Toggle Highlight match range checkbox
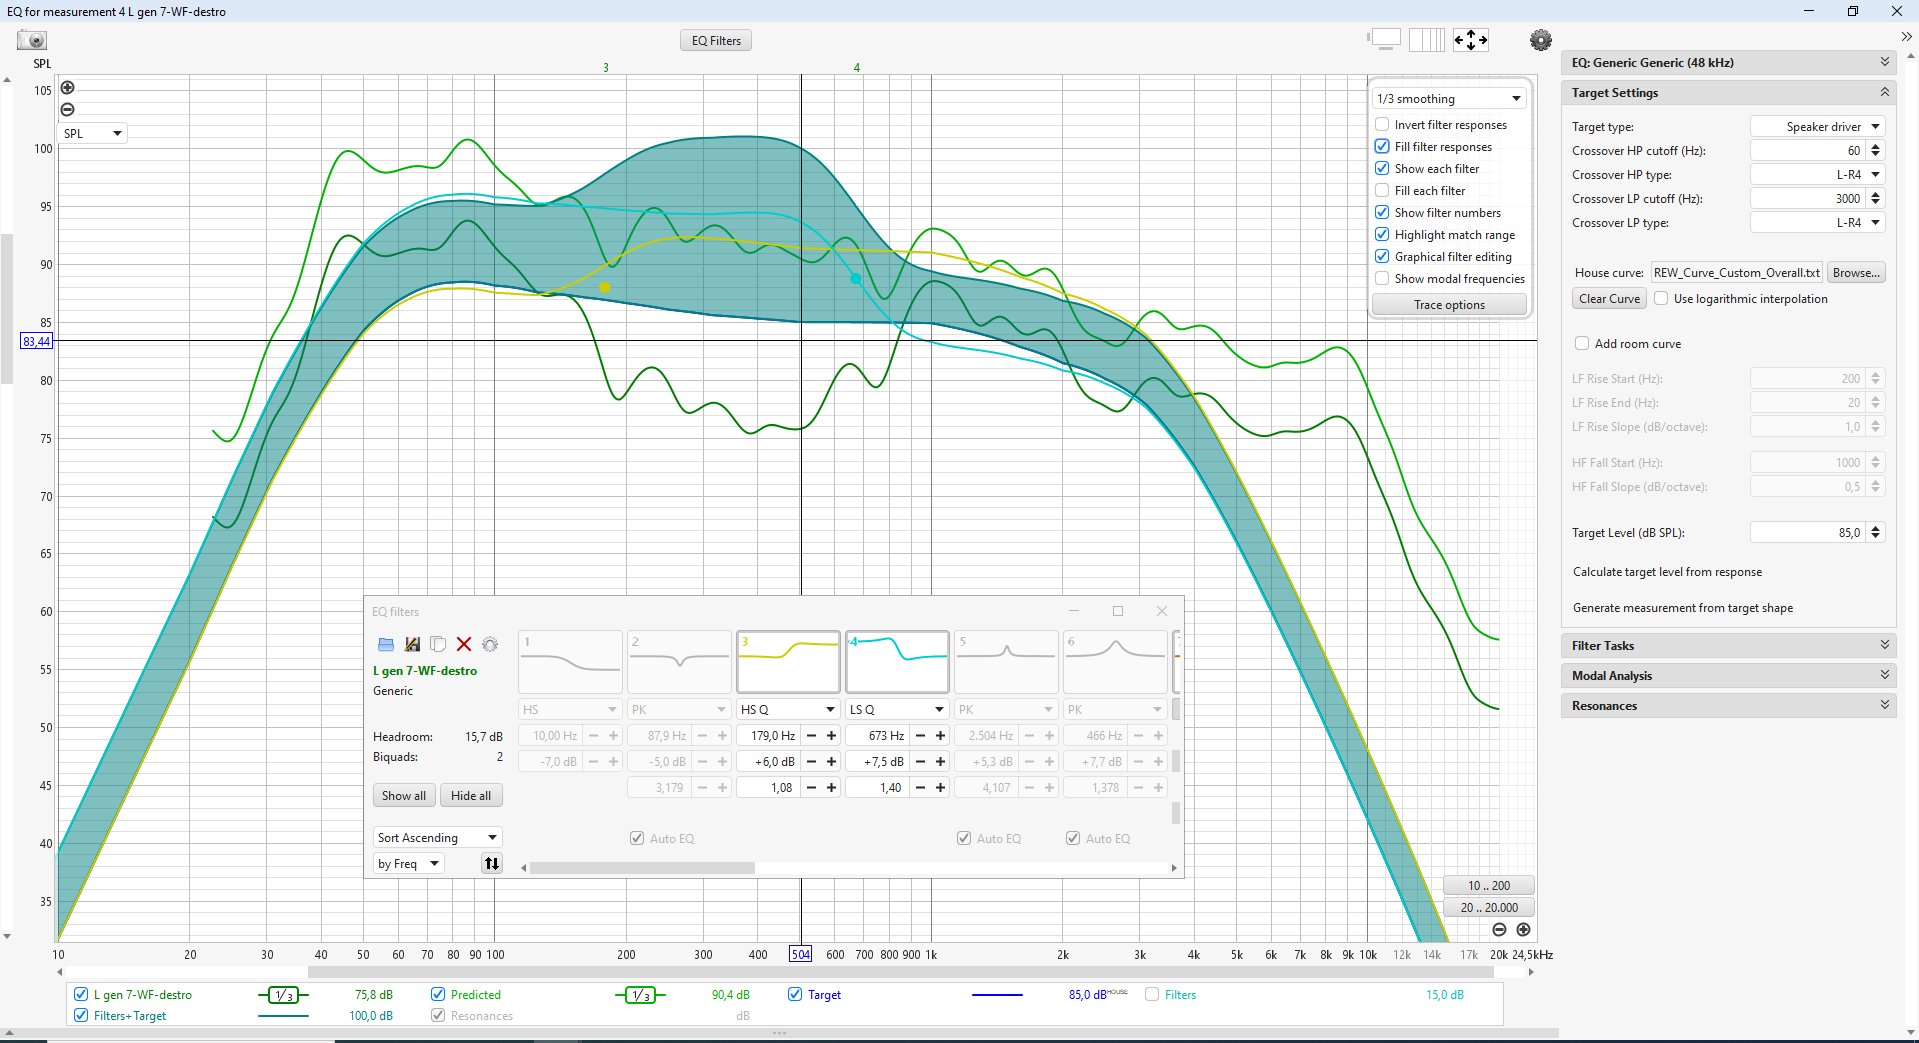 pos(1382,234)
